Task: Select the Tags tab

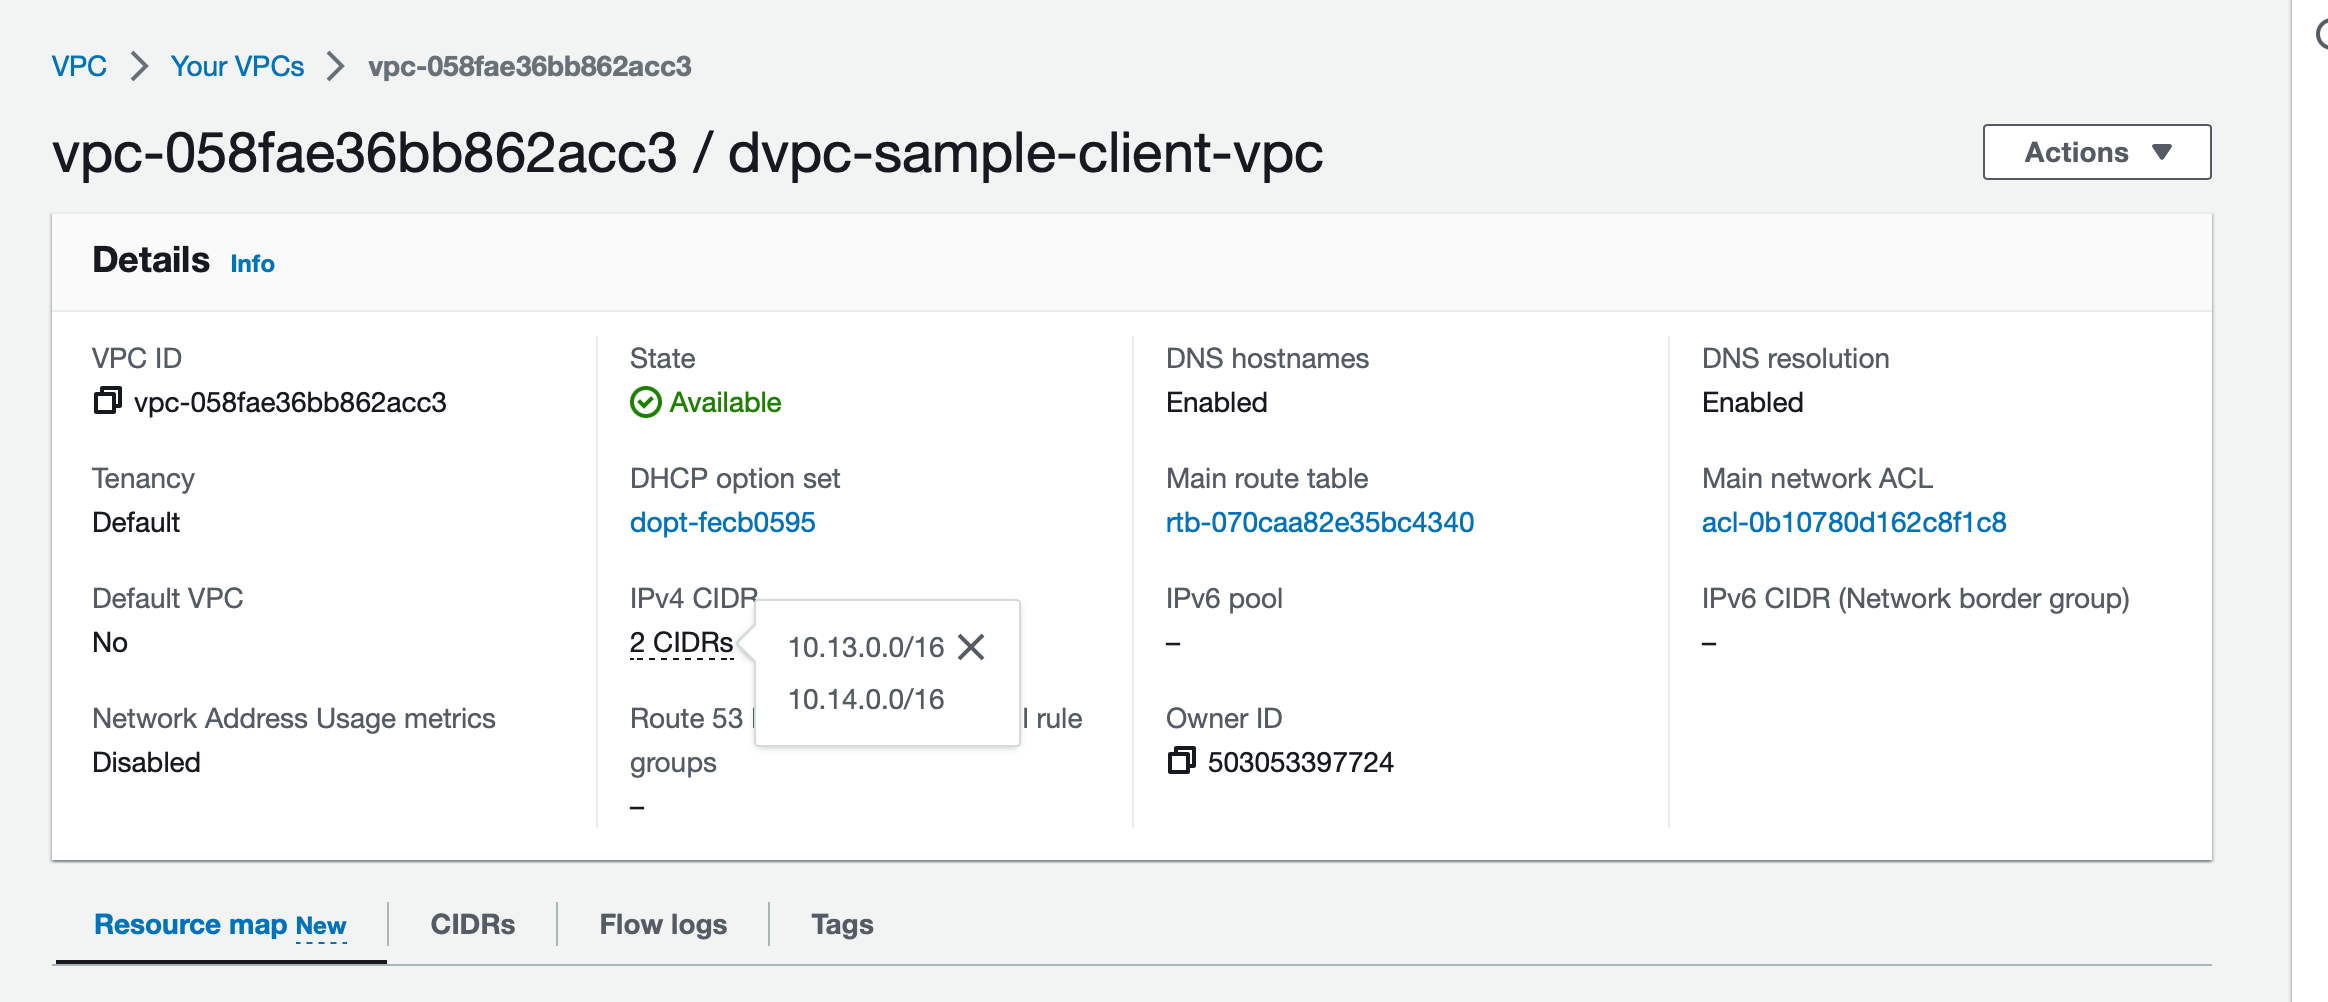Action: point(842,924)
